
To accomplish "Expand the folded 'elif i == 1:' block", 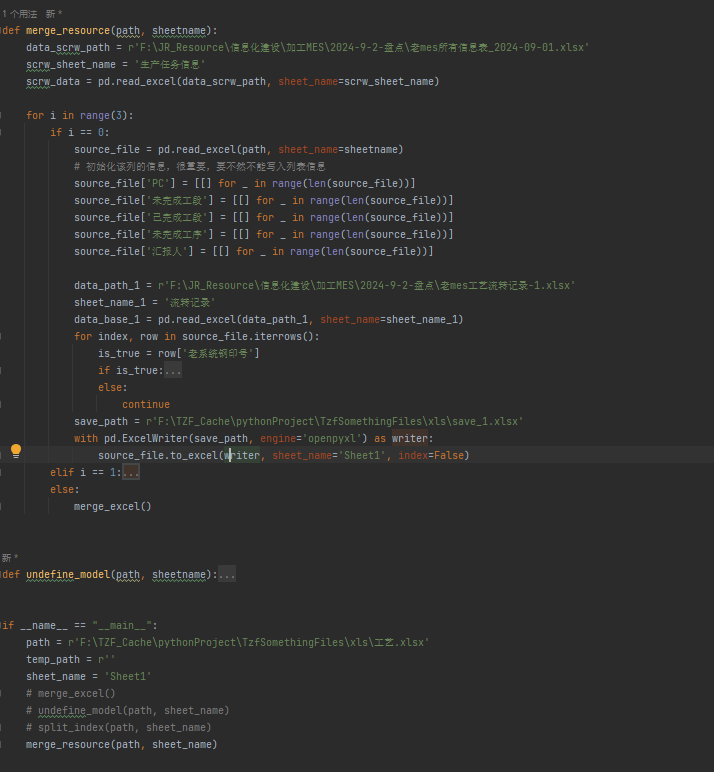I will point(130,472).
